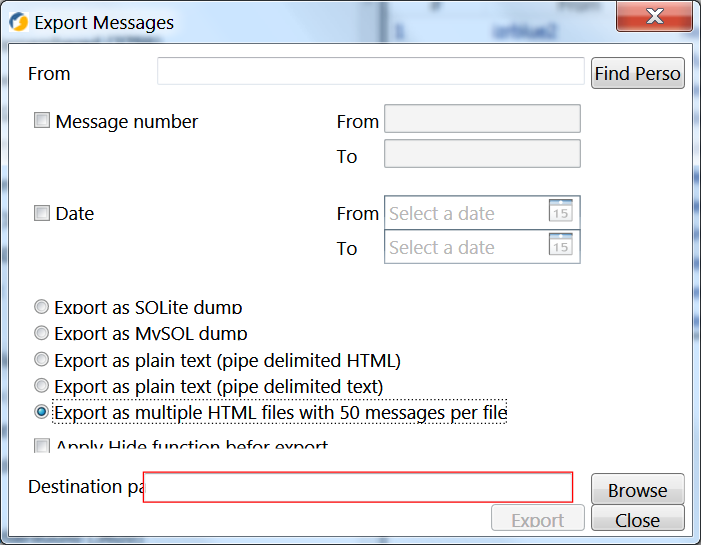This screenshot has width=701, height=545.
Task: Open calendar for the To date
Action: tap(561, 246)
